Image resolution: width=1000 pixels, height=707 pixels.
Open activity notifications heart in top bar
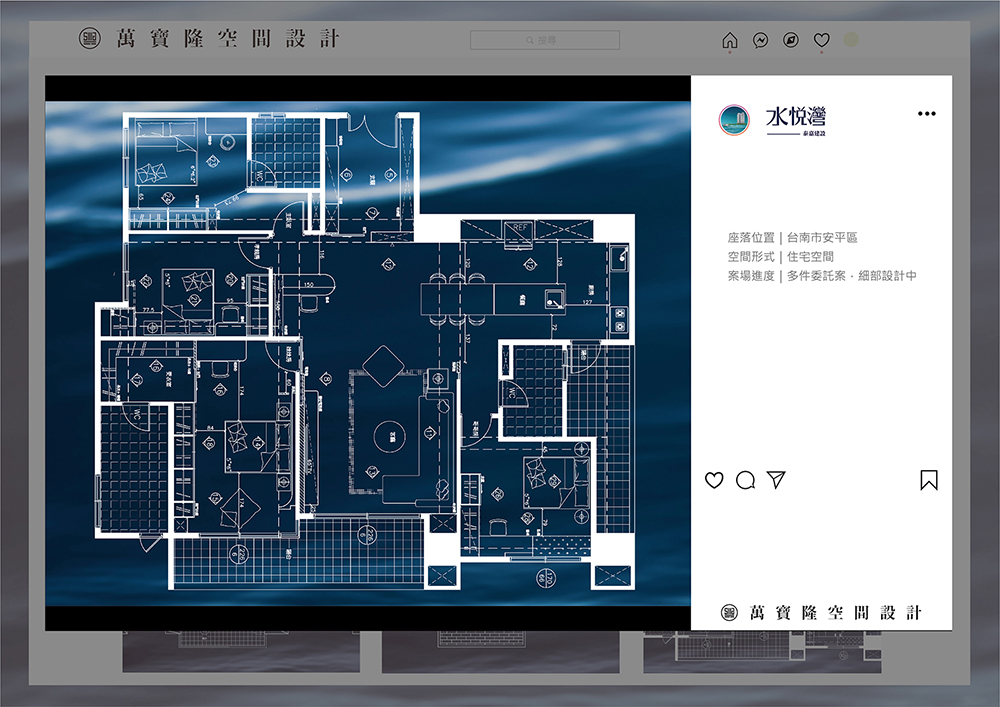tap(821, 41)
